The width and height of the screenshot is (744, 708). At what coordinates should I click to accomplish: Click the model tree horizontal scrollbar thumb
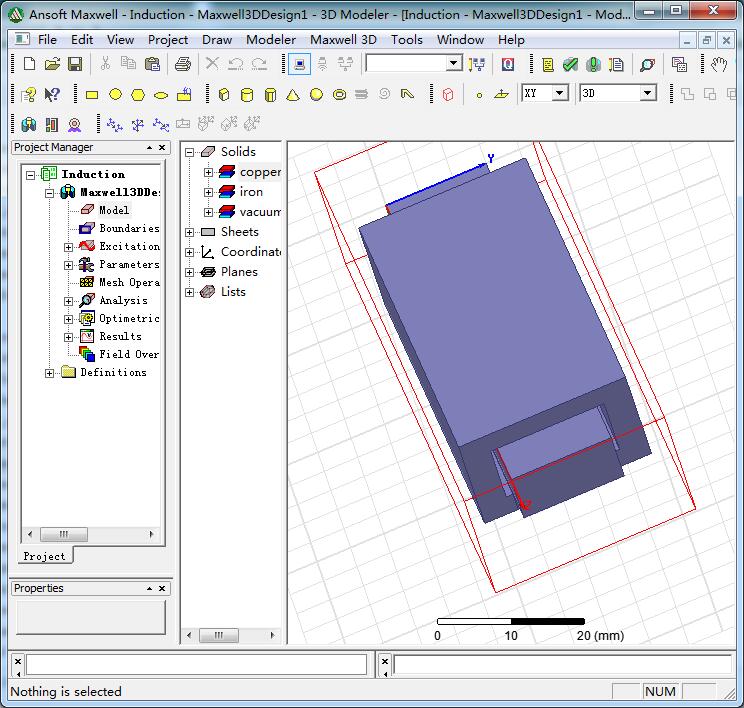(x=219, y=635)
